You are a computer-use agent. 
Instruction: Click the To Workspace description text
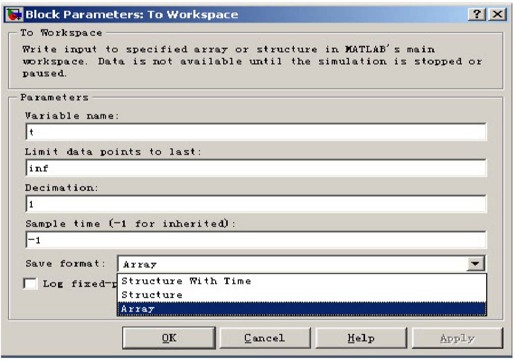(252, 61)
